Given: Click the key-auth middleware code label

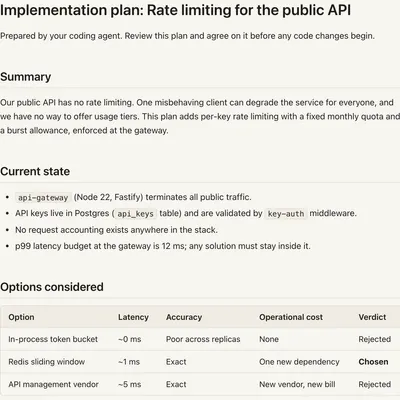Looking at the screenshot, I should click(286, 214).
